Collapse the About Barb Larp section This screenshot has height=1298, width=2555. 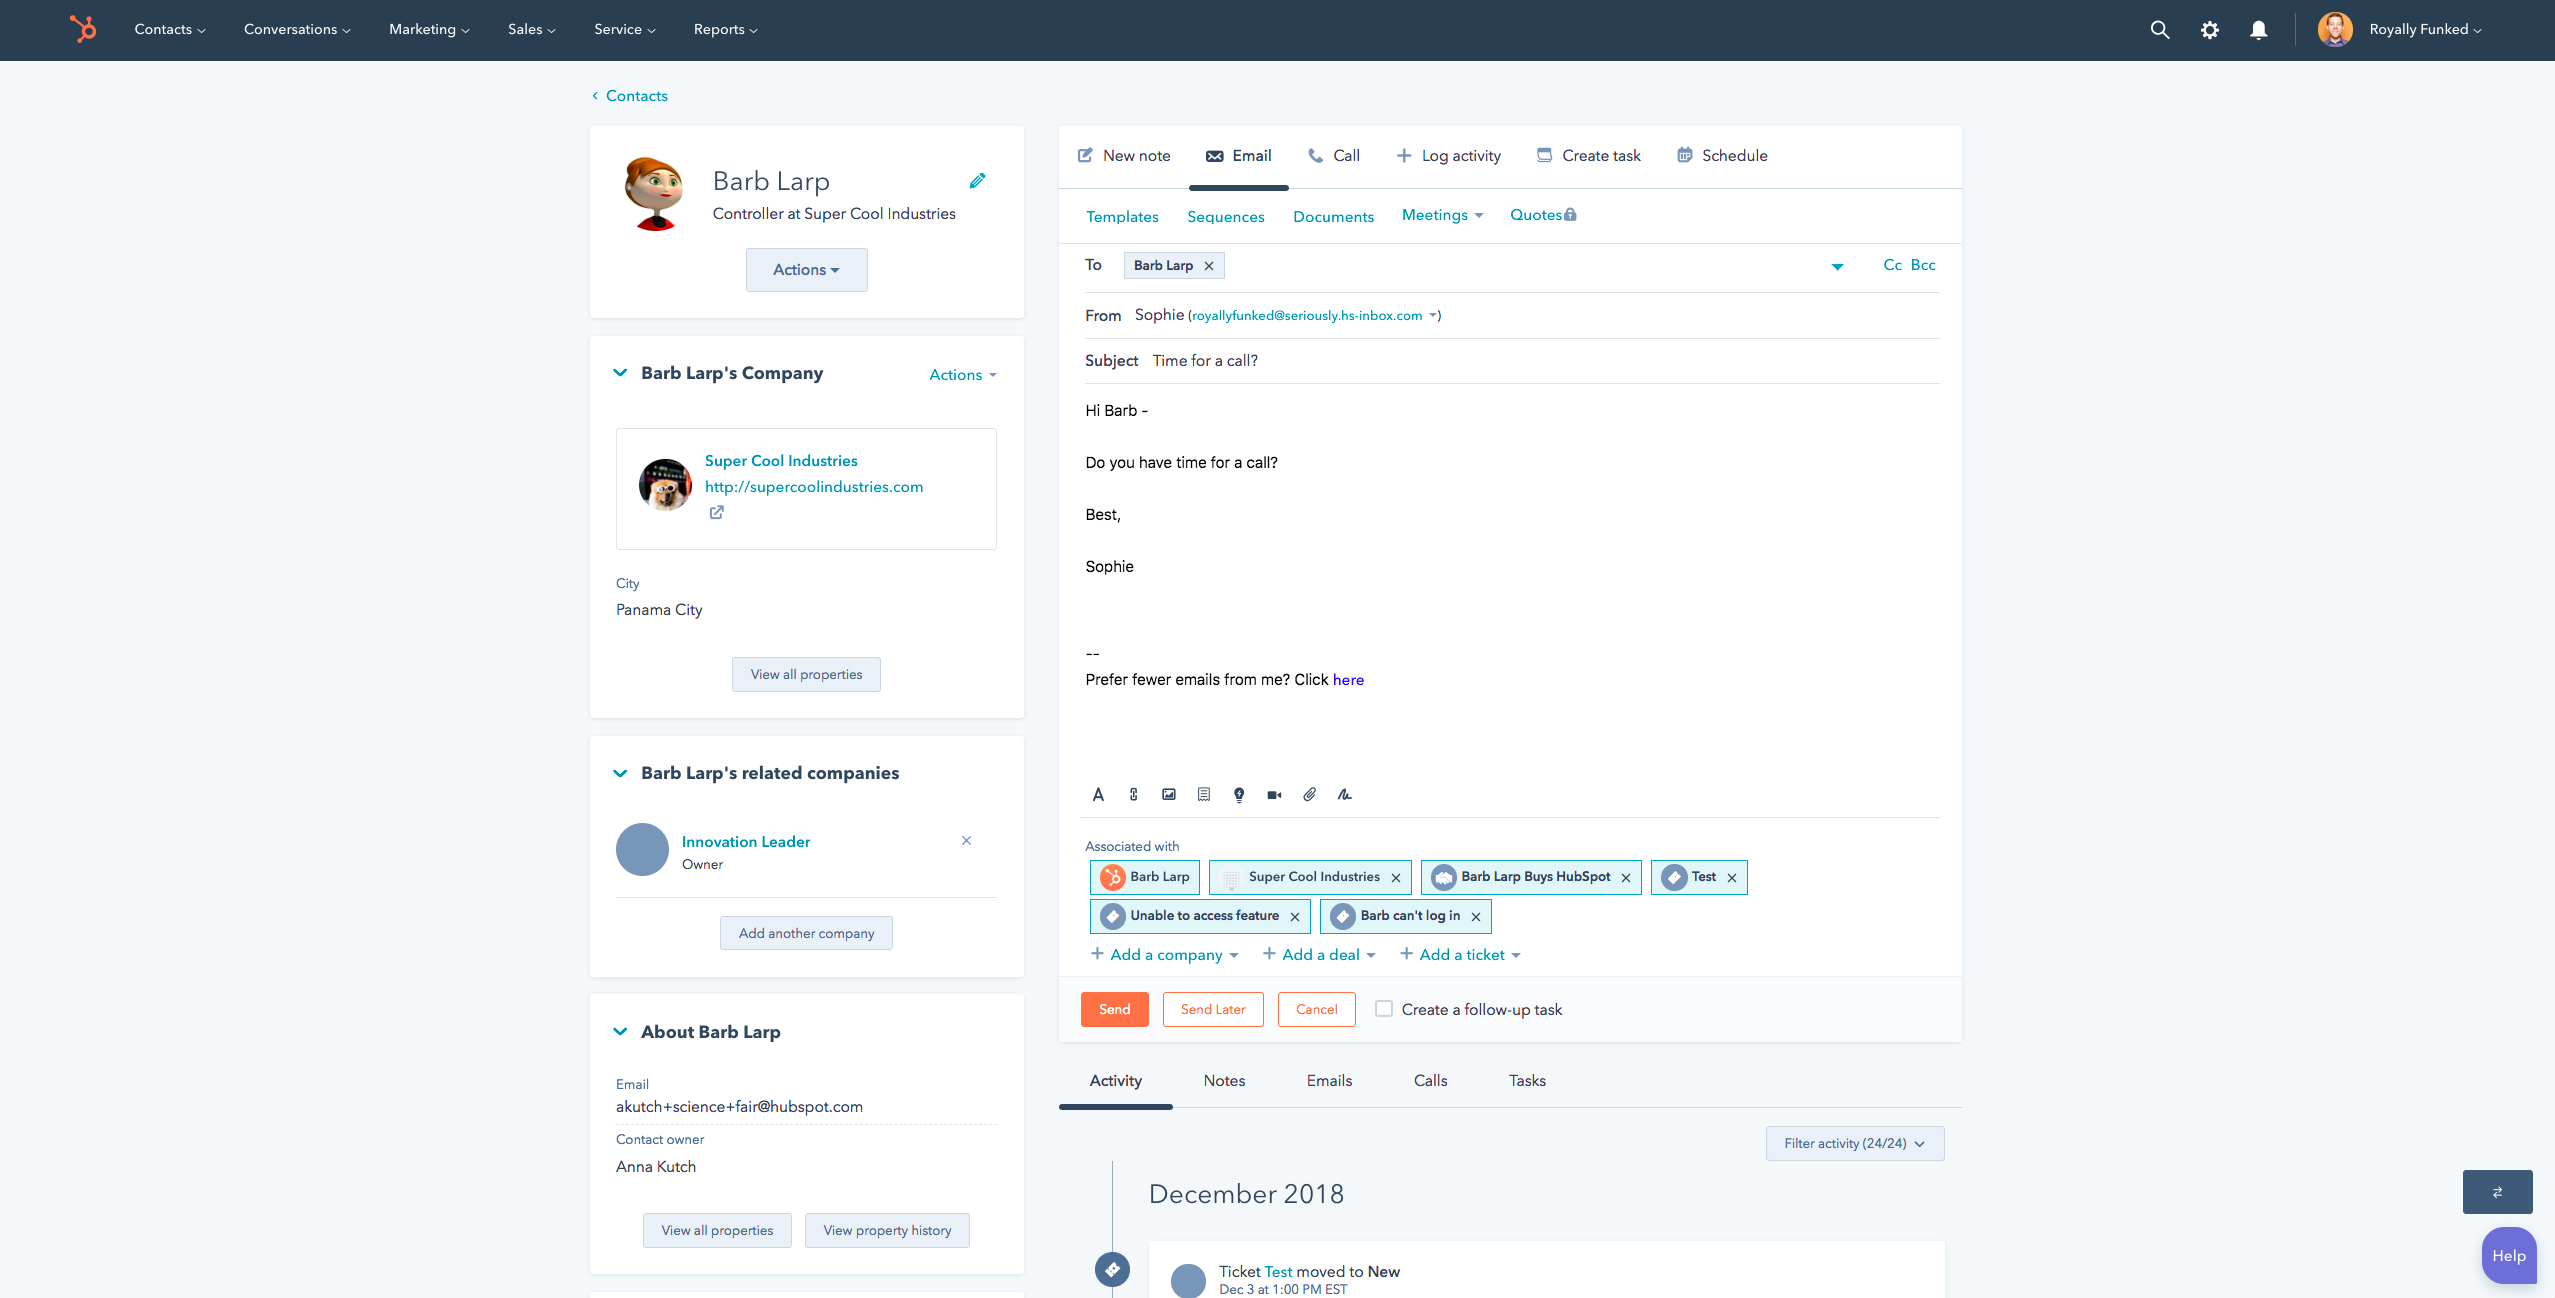click(x=620, y=1032)
